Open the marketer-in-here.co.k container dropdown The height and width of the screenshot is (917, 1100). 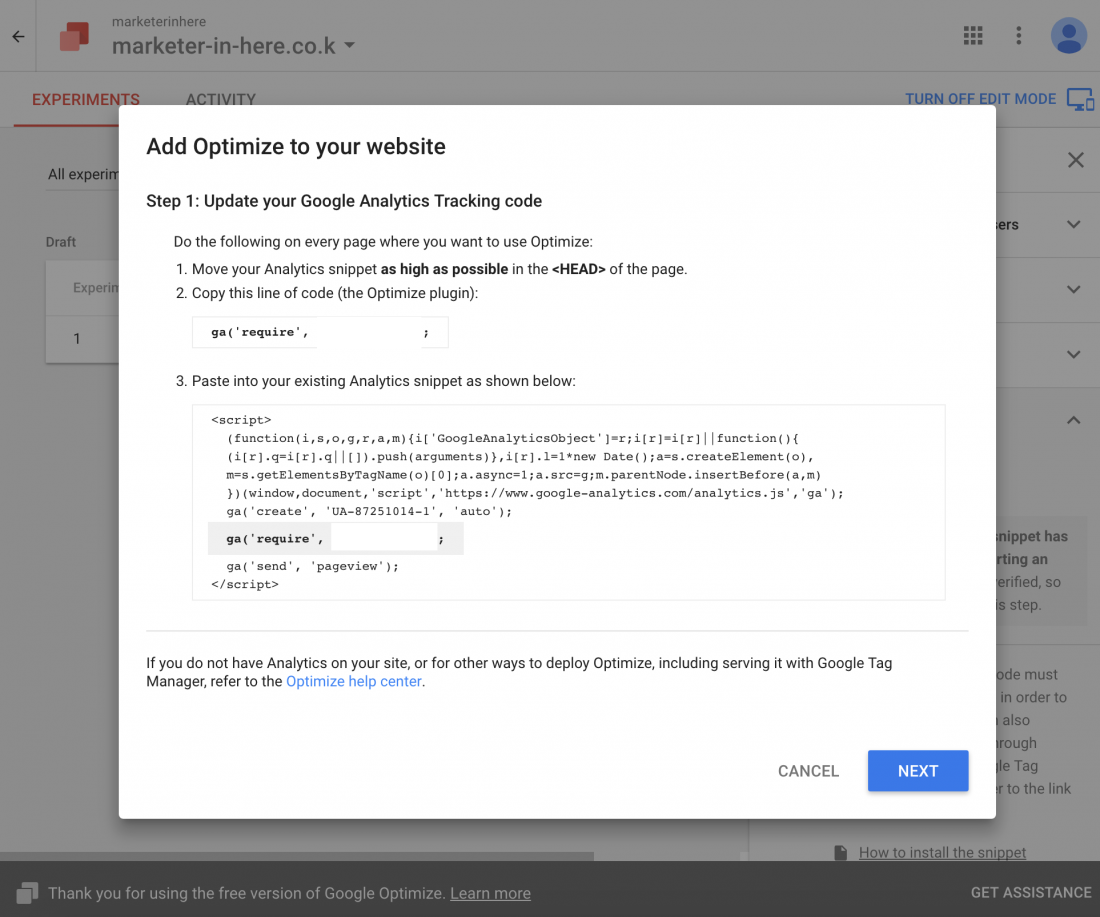(x=233, y=46)
